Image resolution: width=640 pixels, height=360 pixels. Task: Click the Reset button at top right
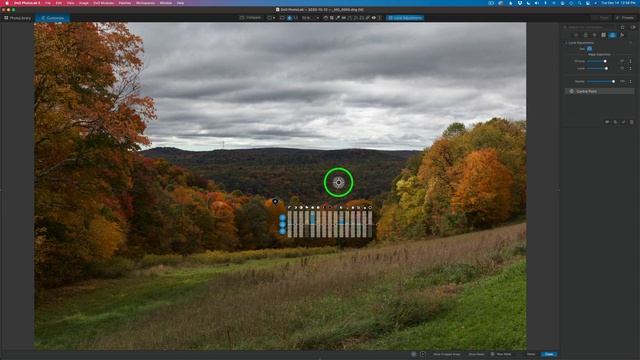[x=602, y=18]
